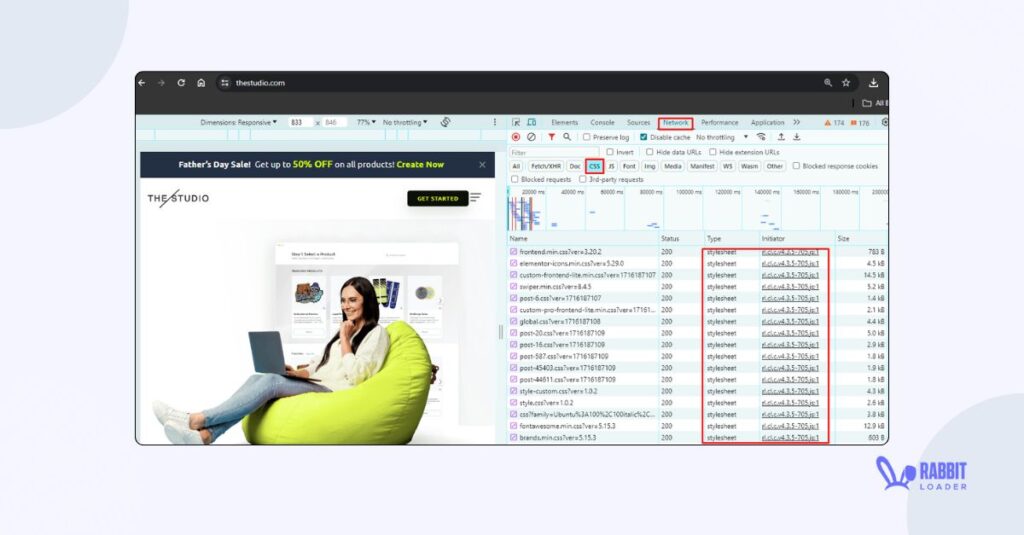Screen dimensions: 1024x535
Task: Click the thestudio.com address bar
Action: coord(522,83)
